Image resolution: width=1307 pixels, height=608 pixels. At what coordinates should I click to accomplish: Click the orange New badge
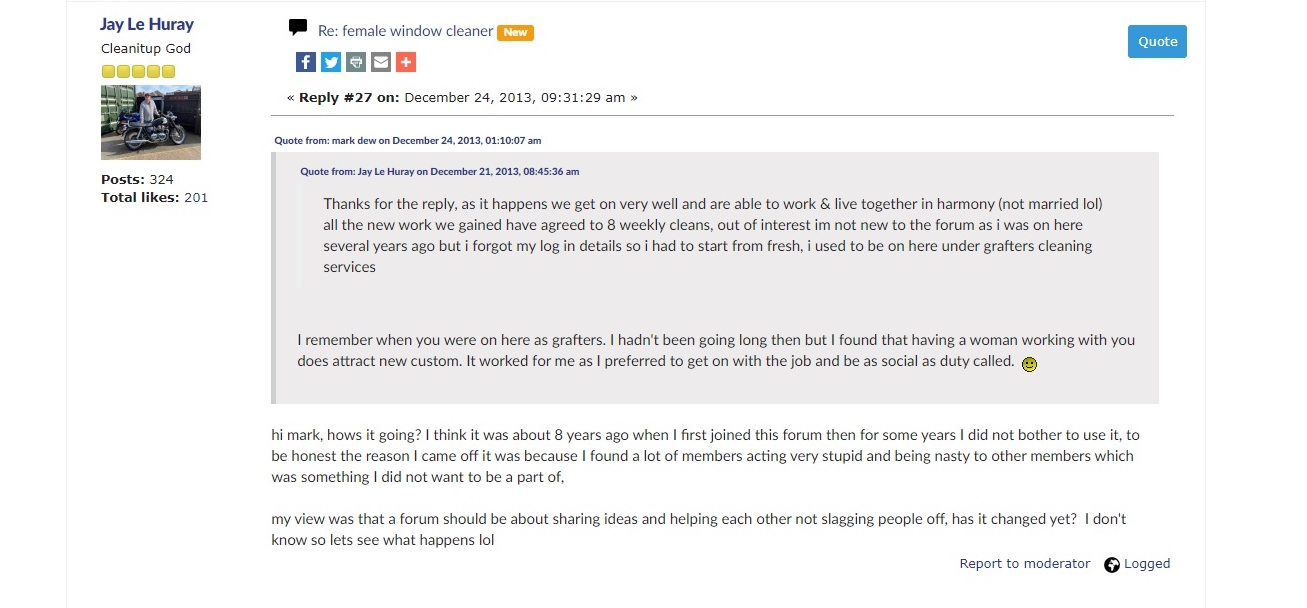[x=515, y=32]
